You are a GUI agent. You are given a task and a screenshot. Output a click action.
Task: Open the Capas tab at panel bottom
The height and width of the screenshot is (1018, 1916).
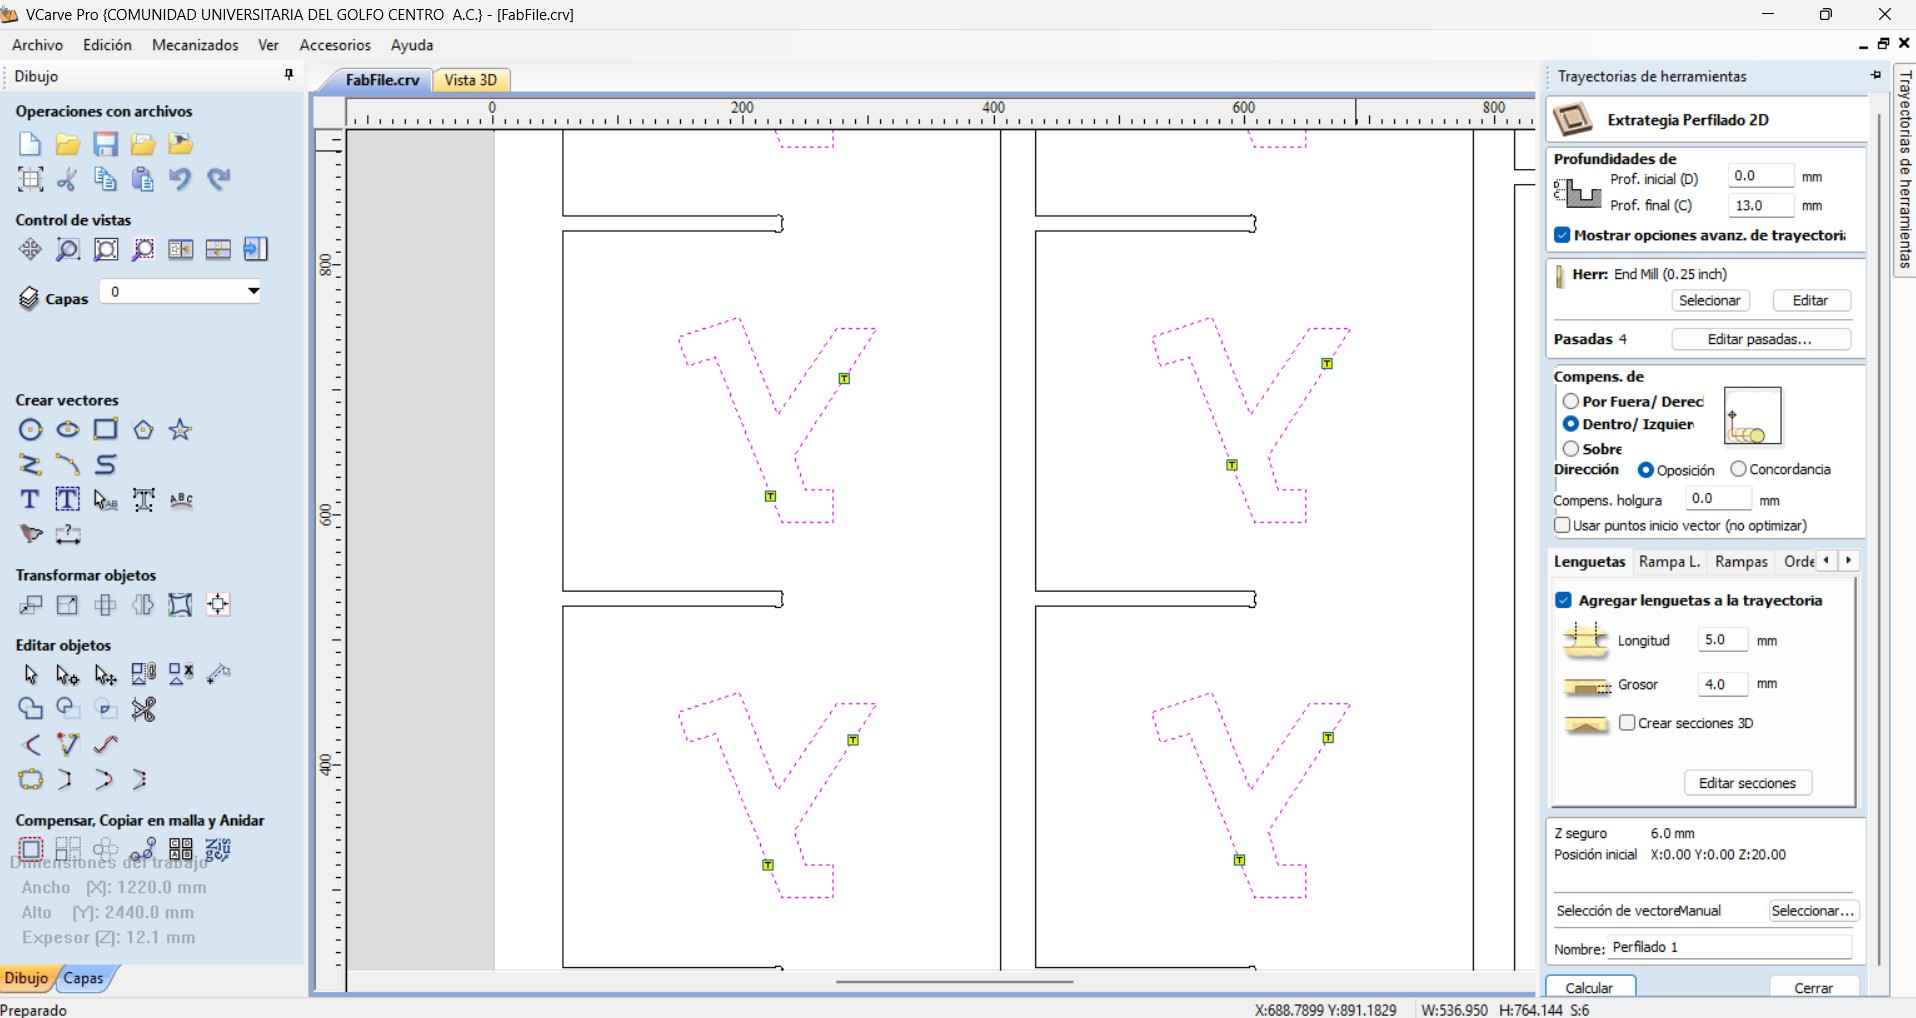pyautogui.click(x=84, y=978)
